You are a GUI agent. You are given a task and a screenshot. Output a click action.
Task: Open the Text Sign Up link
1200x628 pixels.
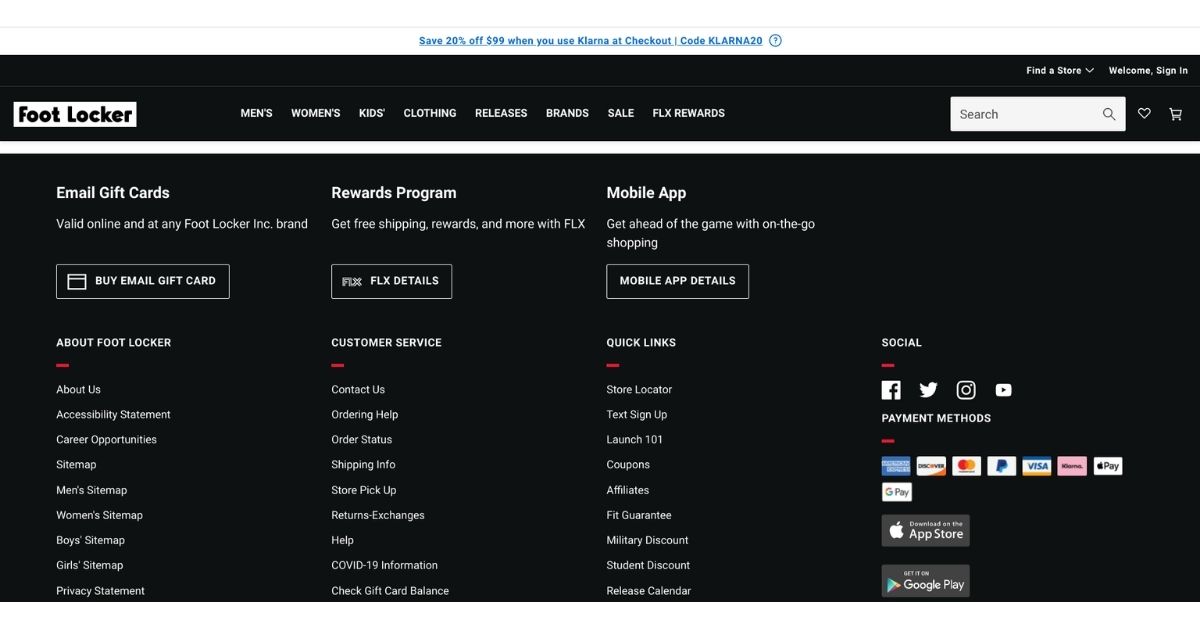coord(636,415)
